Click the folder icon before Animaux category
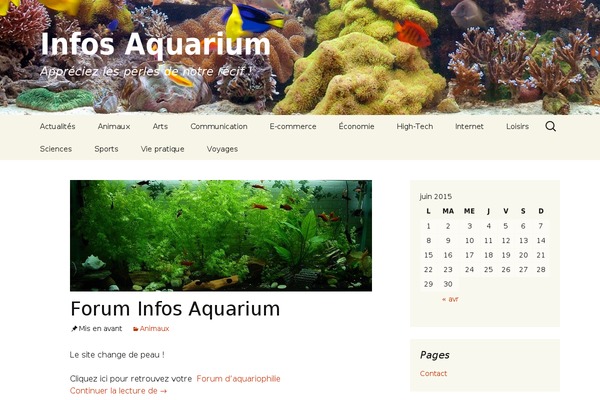 tap(135, 329)
